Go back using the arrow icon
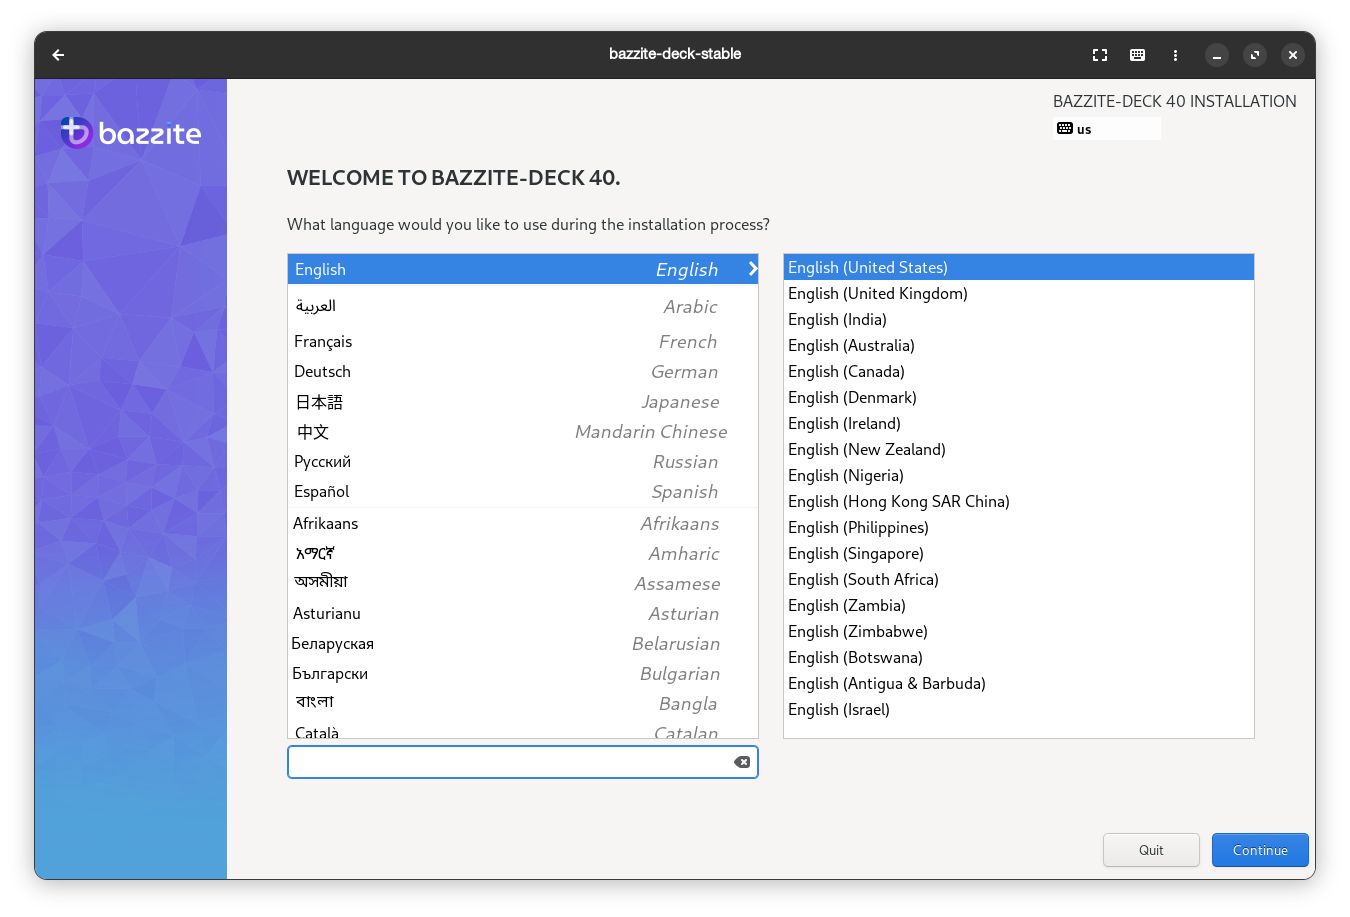Screen dimensions: 1350x917 57,55
